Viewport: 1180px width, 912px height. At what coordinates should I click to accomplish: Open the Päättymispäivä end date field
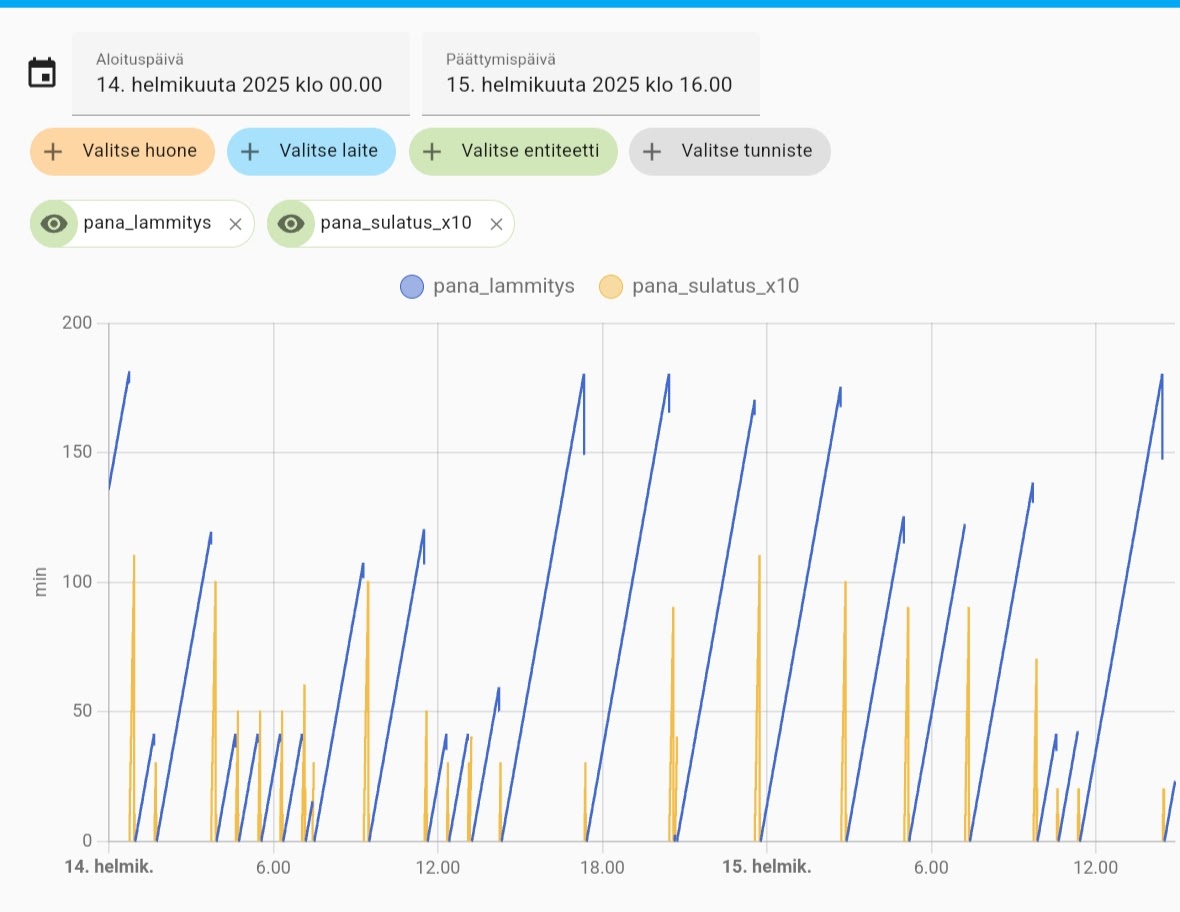[x=590, y=74]
